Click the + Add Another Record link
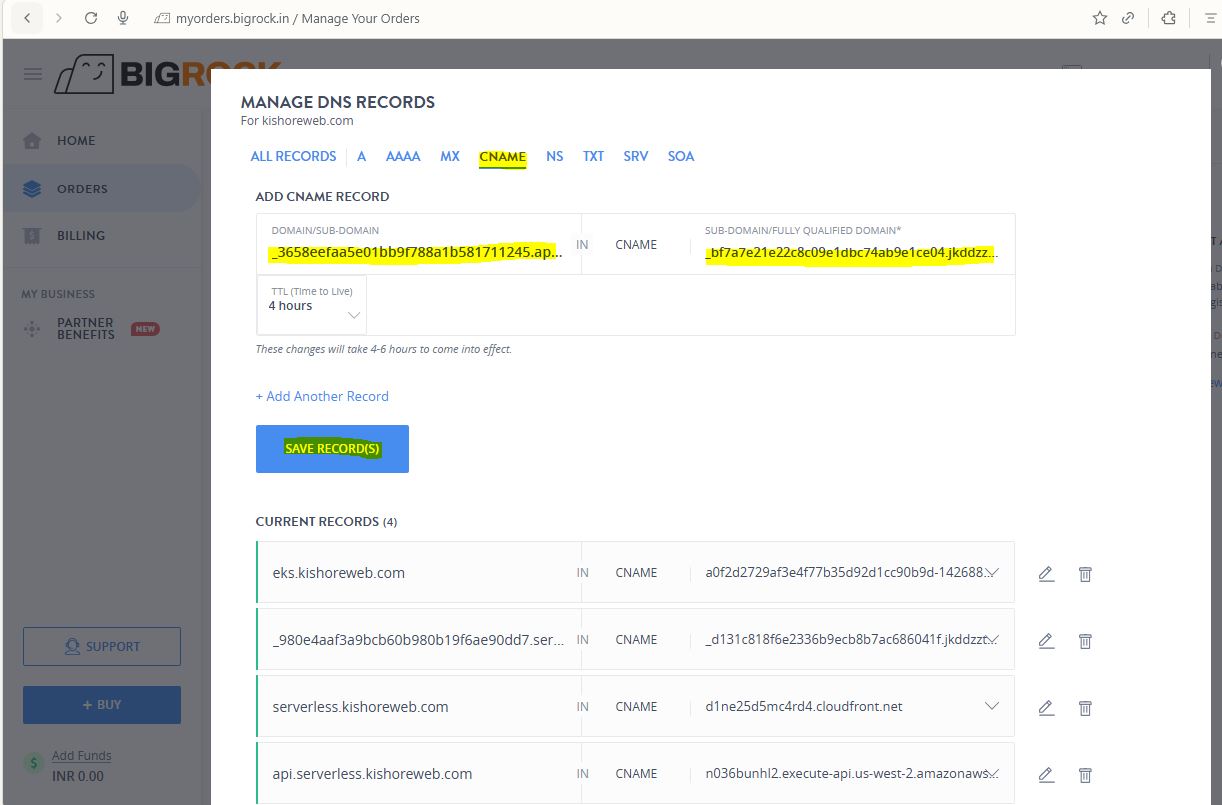 click(x=322, y=396)
